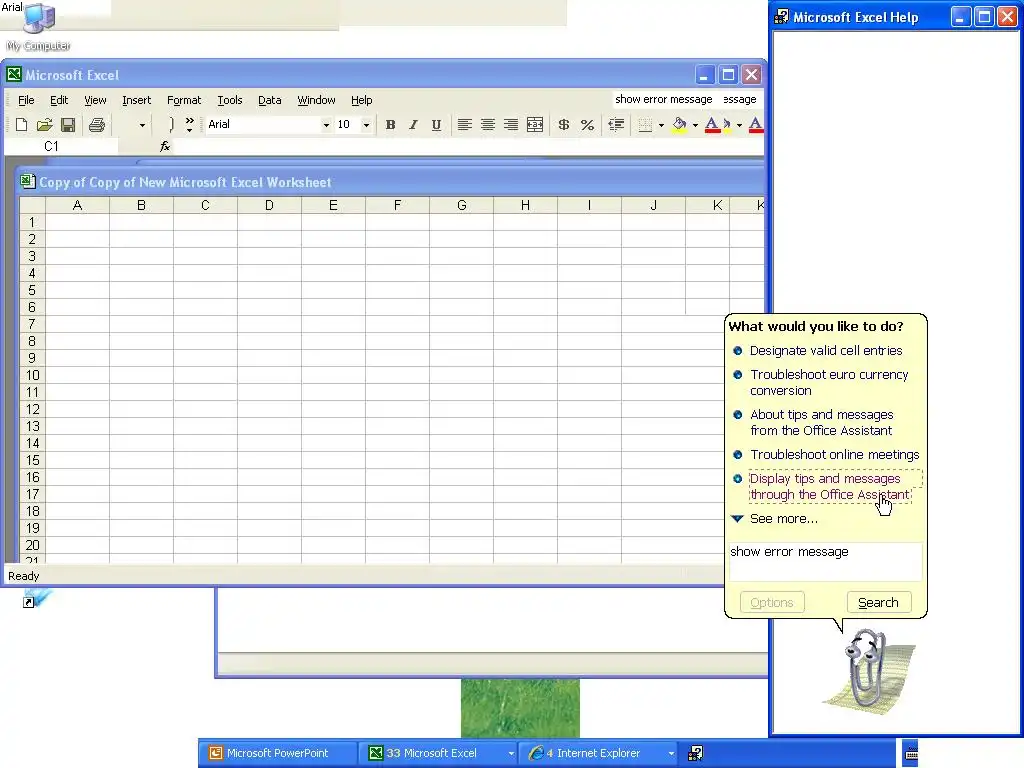Apply red font color A icon
The width and height of the screenshot is (1024, 768).
point(712,124)
